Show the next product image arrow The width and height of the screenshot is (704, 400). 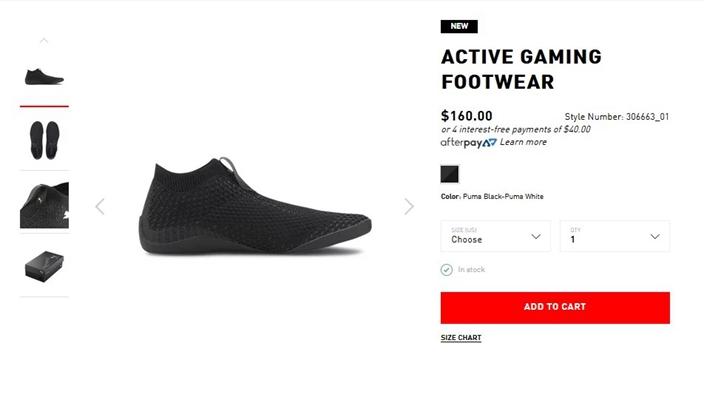409,207
